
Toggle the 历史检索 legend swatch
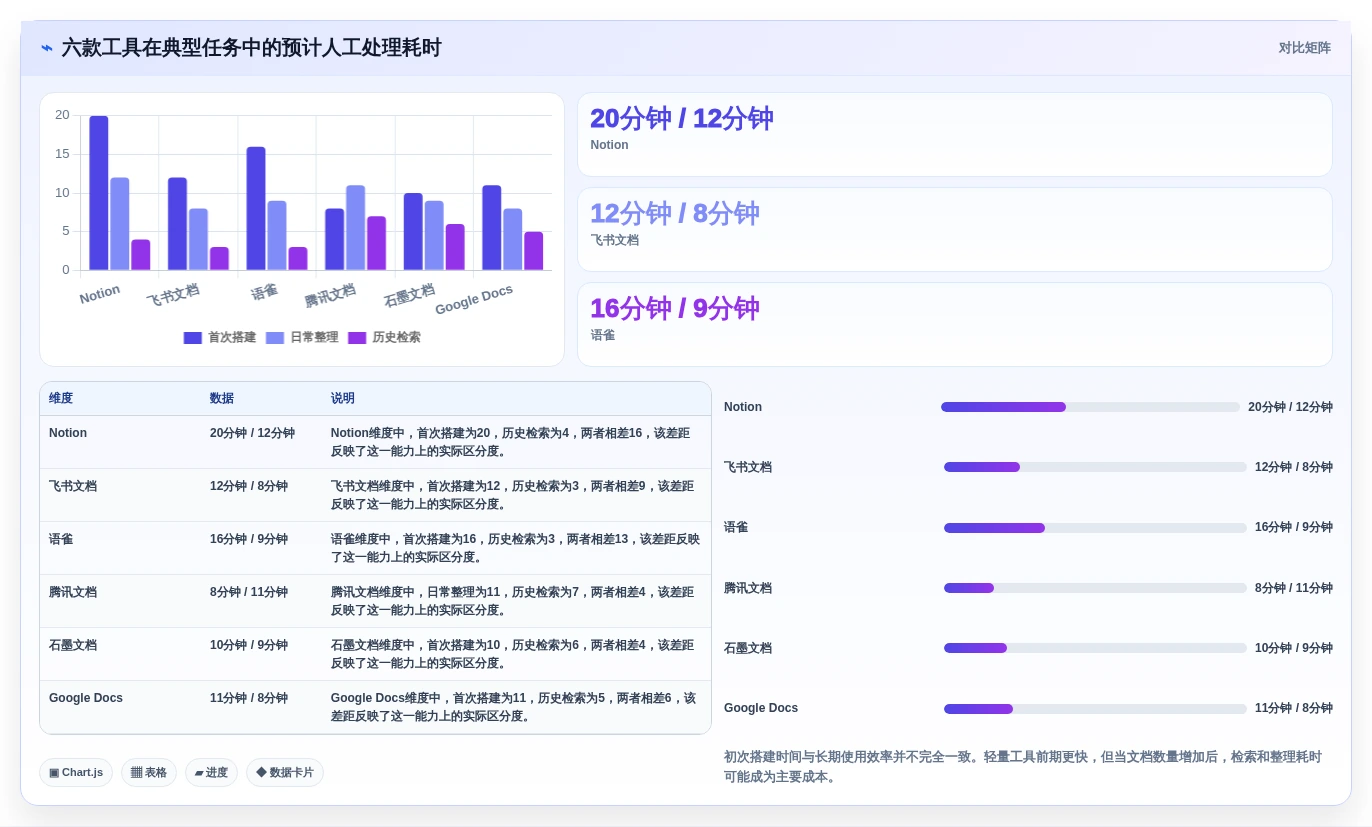[x=357, y=338]
